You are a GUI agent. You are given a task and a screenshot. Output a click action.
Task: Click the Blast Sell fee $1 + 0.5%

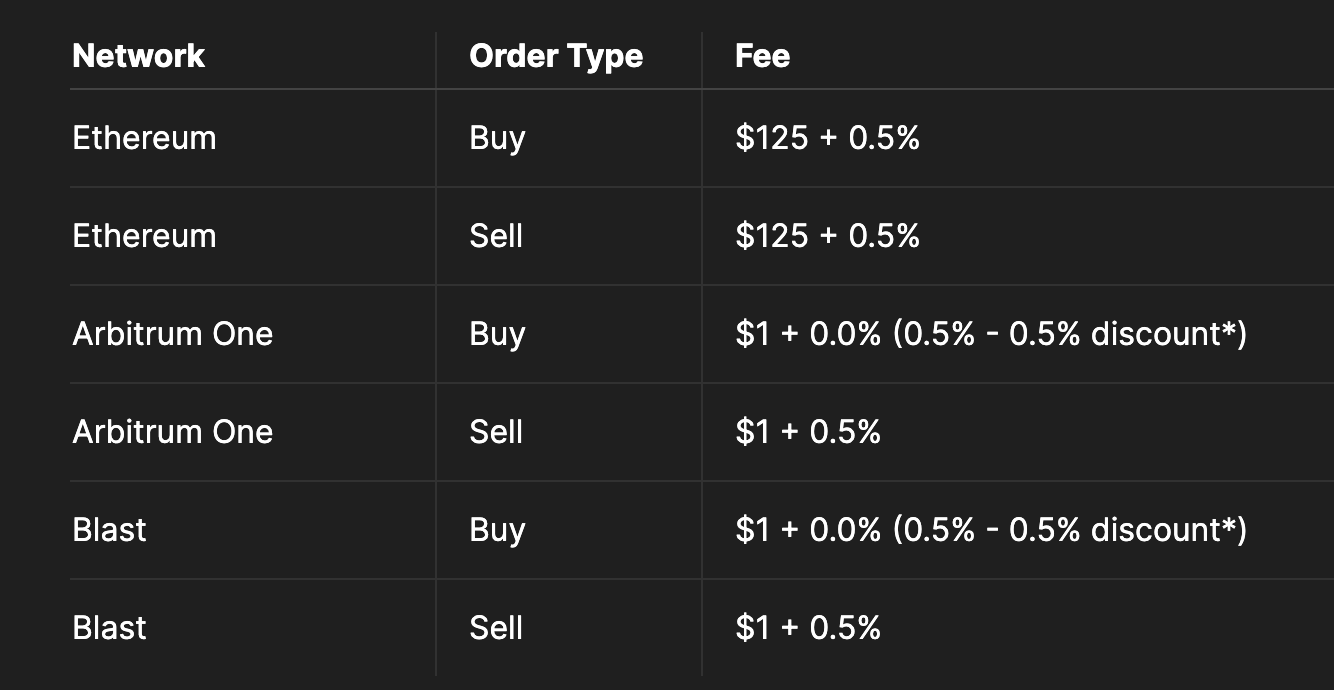pos(807,628)
